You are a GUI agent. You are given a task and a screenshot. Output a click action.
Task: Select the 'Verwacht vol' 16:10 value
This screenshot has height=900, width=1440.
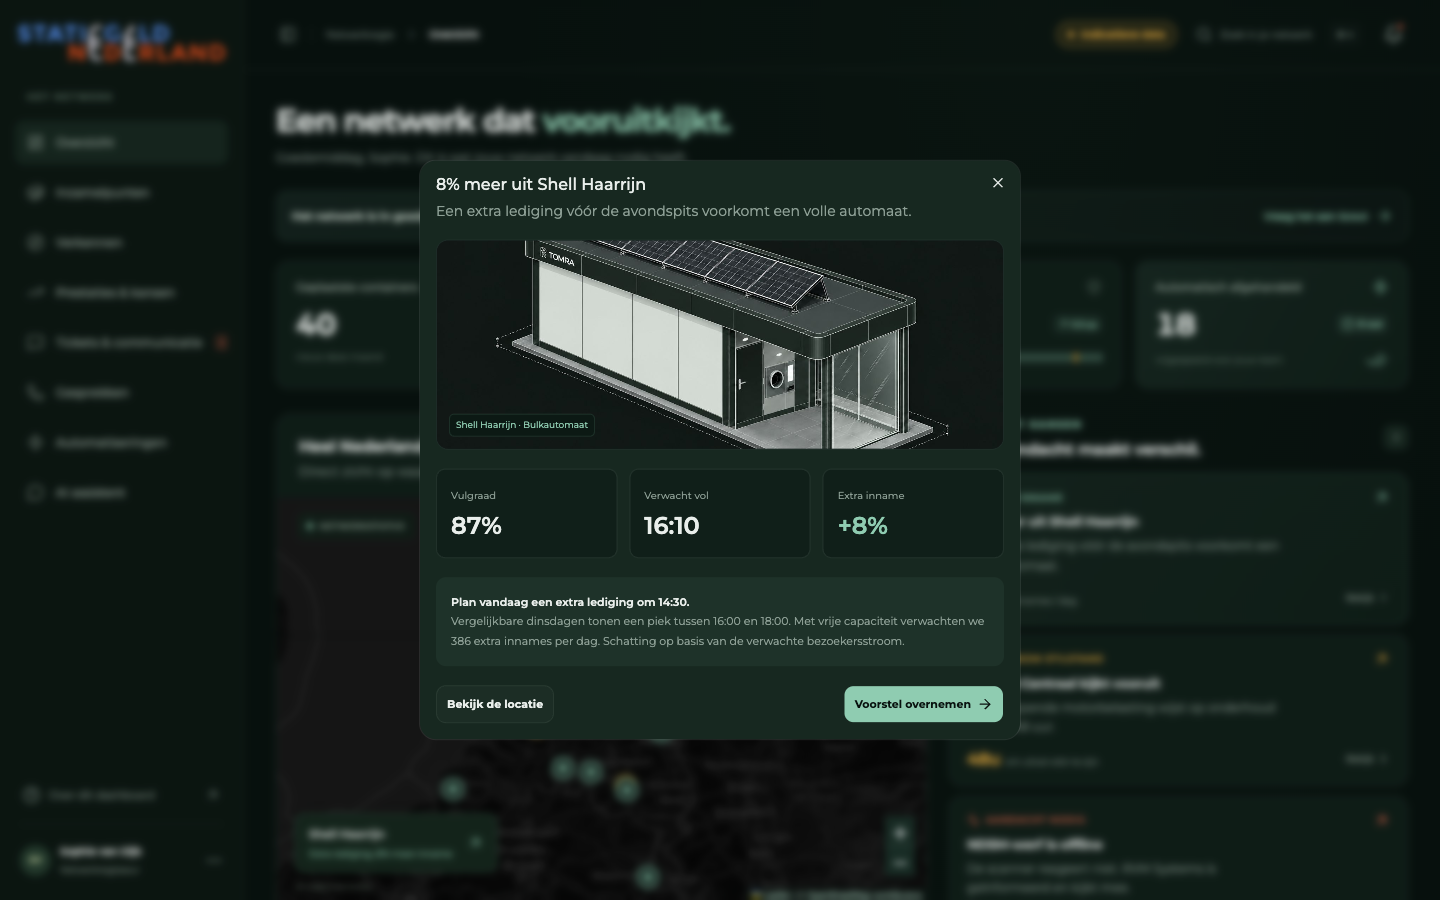[672, 526]
